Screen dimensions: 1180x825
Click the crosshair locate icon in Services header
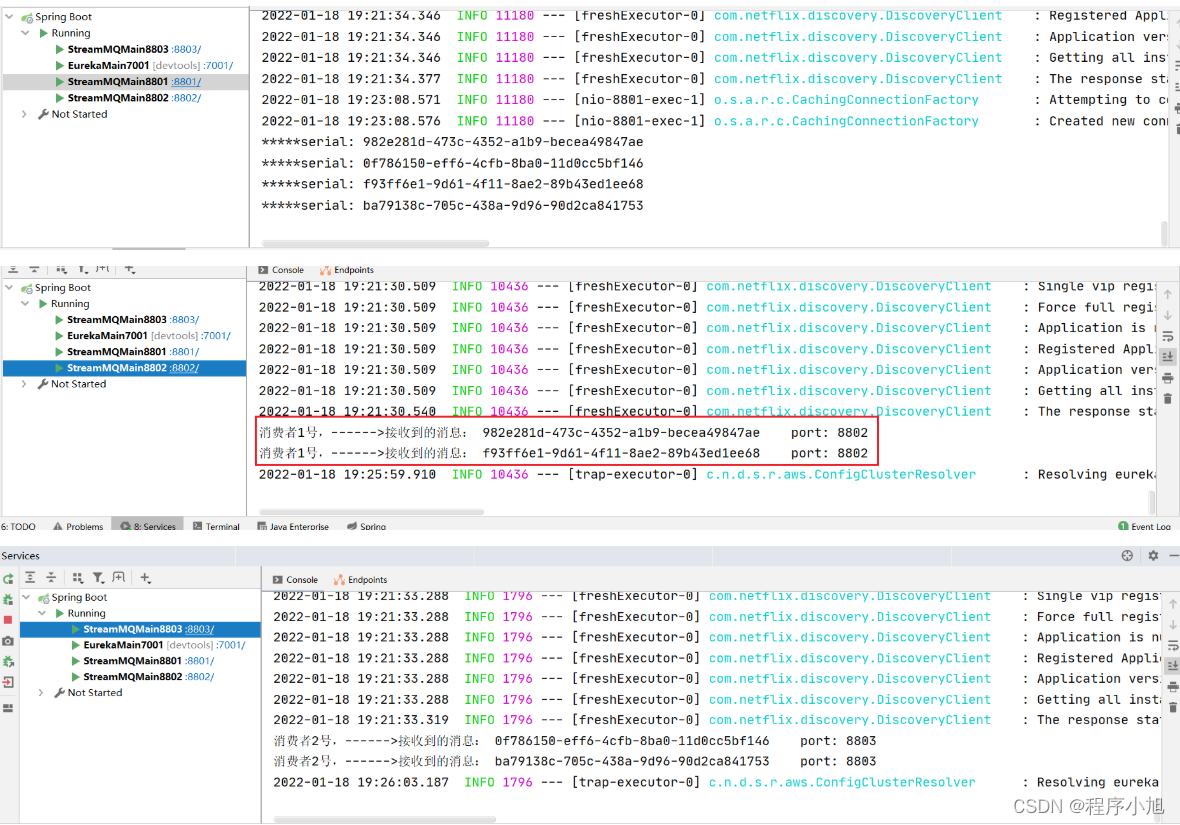pos(1127,556)
